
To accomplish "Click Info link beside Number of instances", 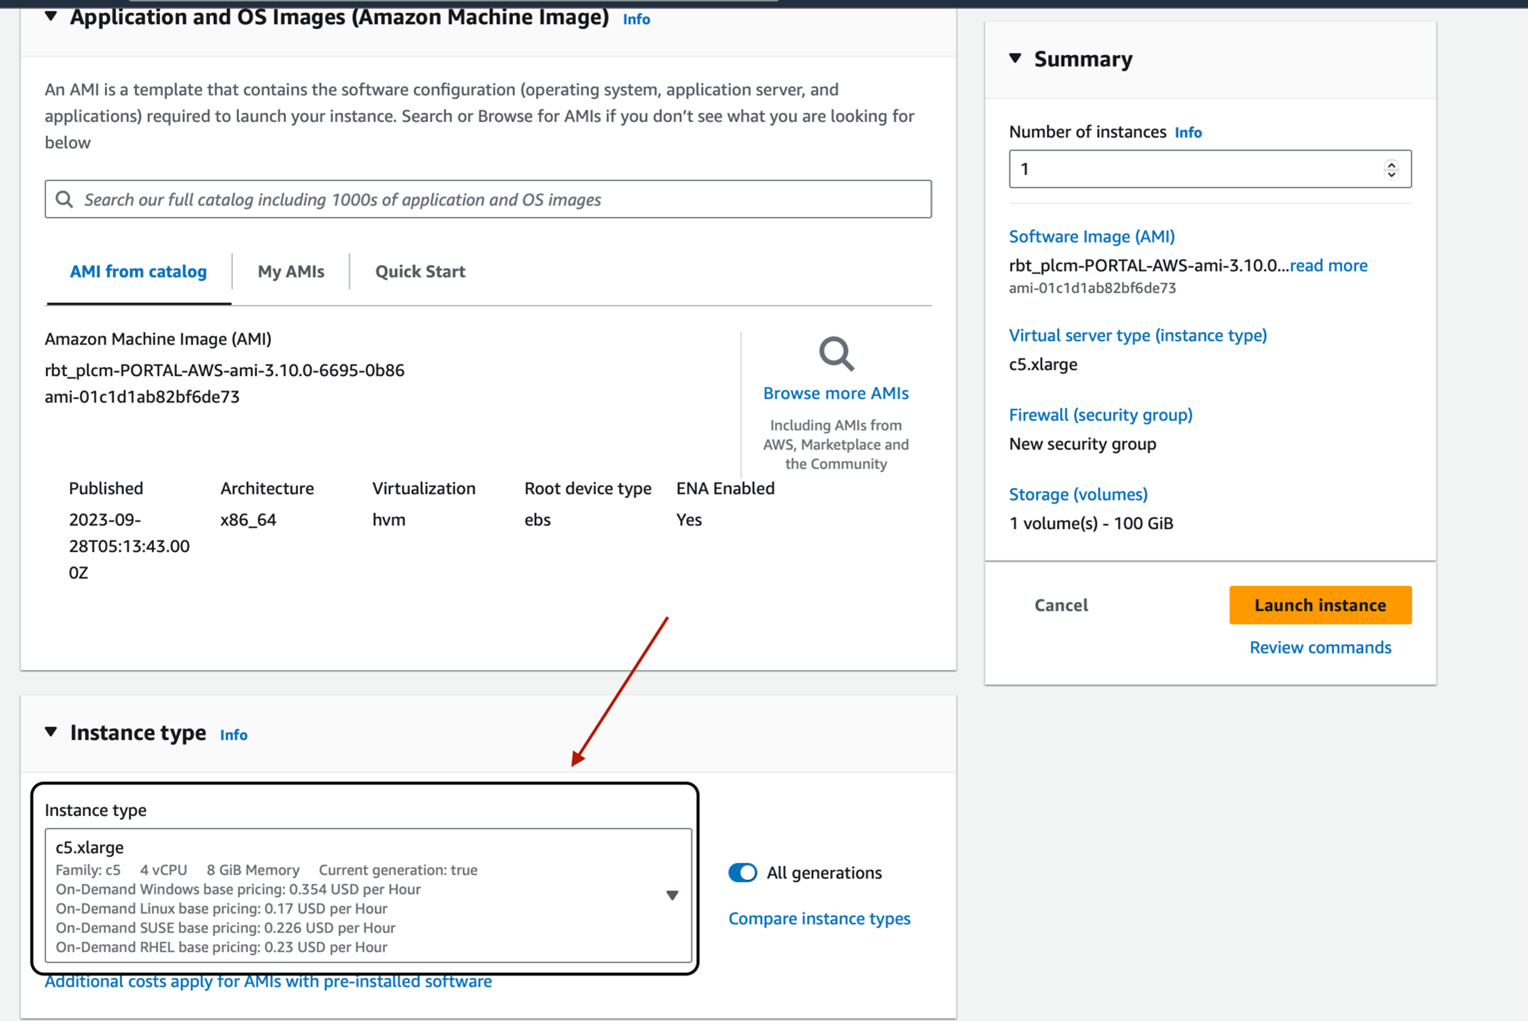I will (x=1188, y=132).
